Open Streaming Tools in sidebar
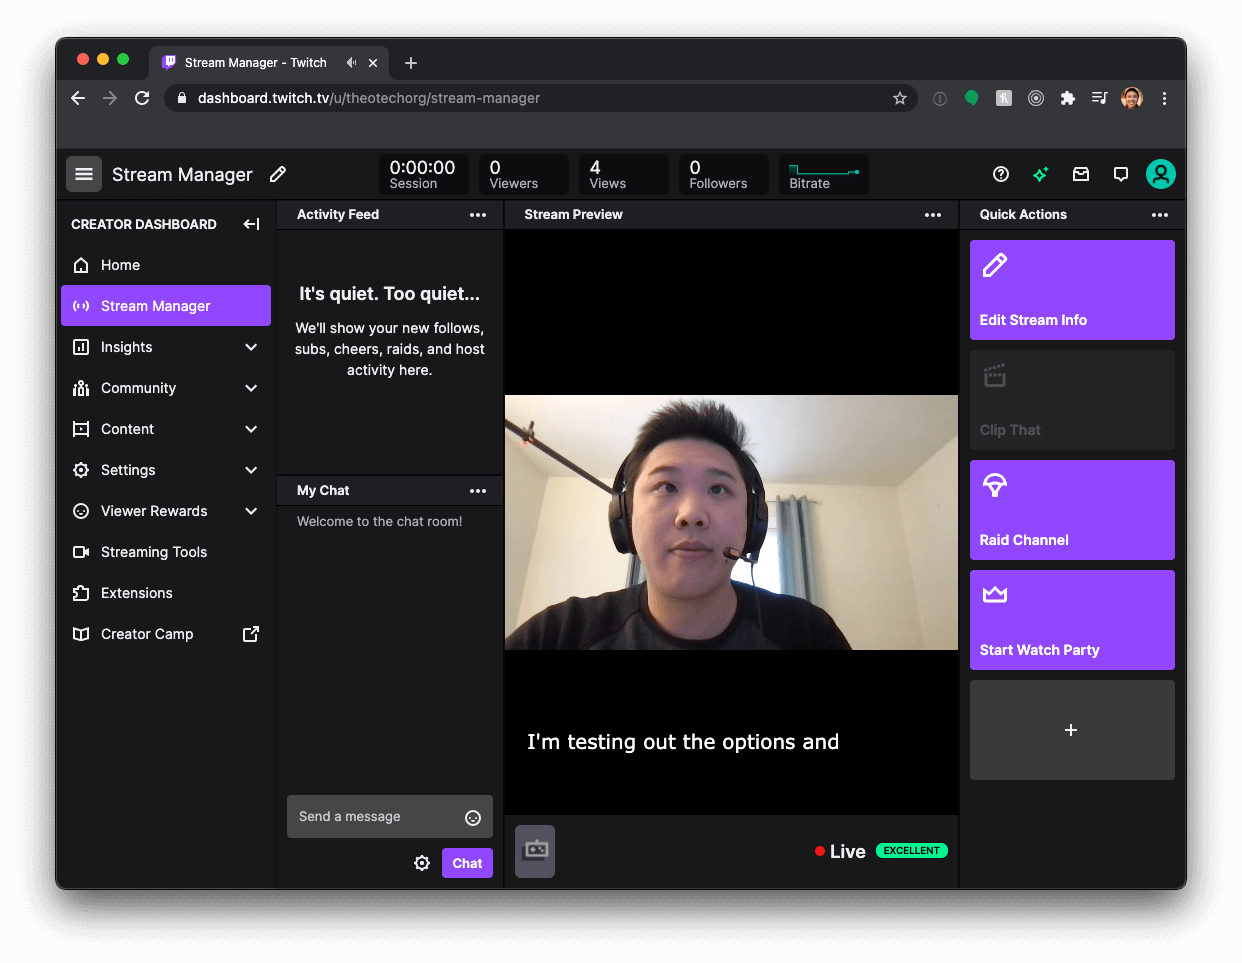The width and height of the screenshot is (1242, 963). (153, 552)
